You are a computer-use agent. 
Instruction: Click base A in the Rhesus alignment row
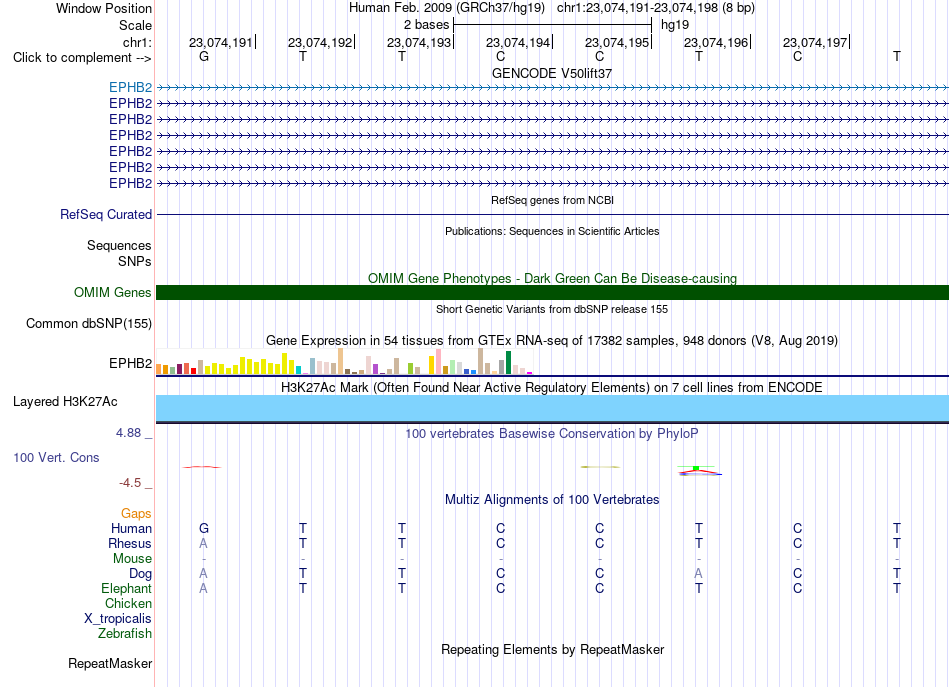pos(203,543)
